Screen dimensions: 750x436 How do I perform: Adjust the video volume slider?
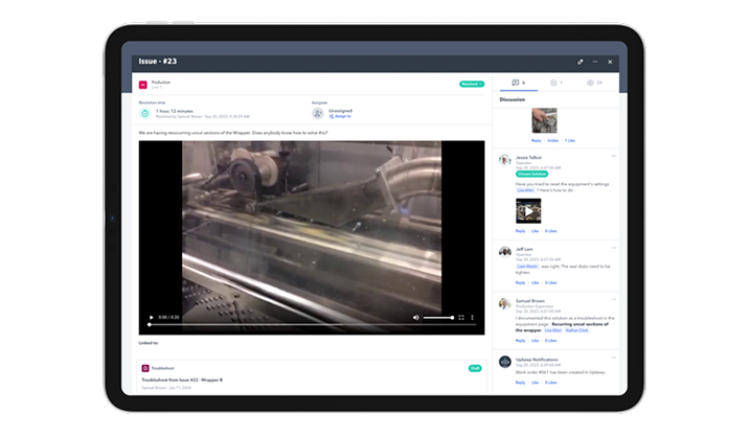point(439,317)
